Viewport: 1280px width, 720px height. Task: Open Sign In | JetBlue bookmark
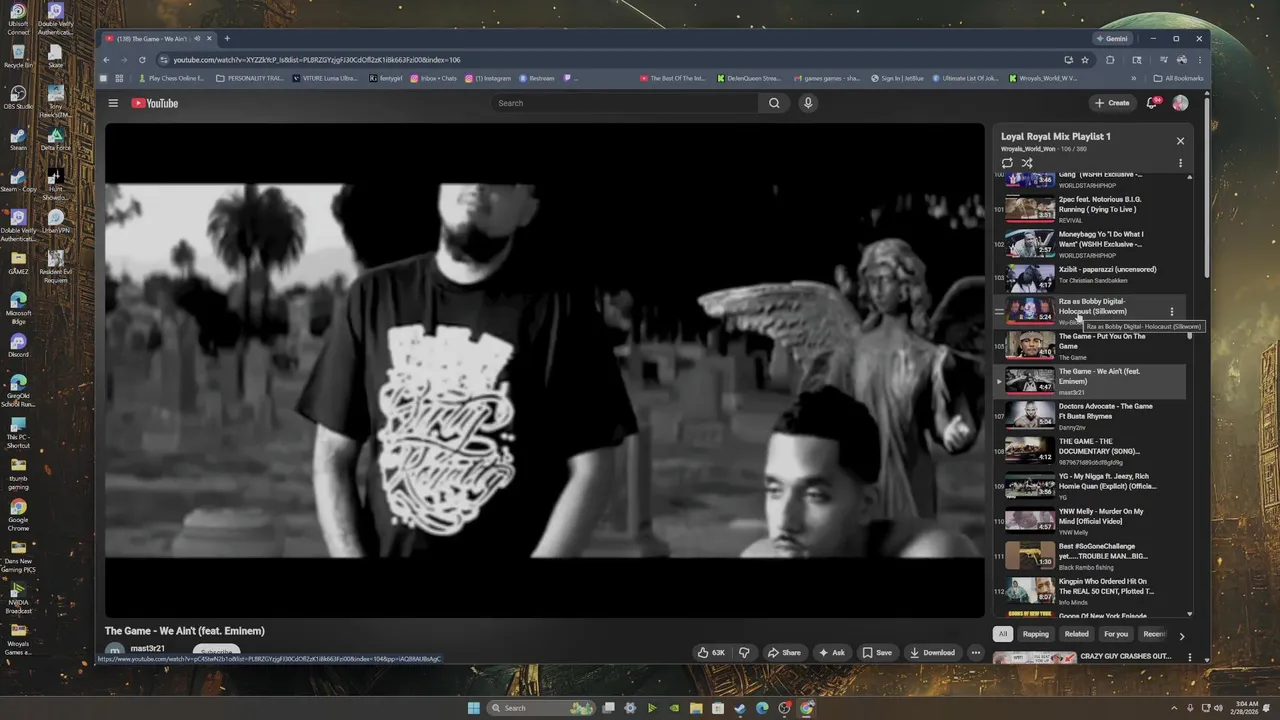[x=895, y=78]
